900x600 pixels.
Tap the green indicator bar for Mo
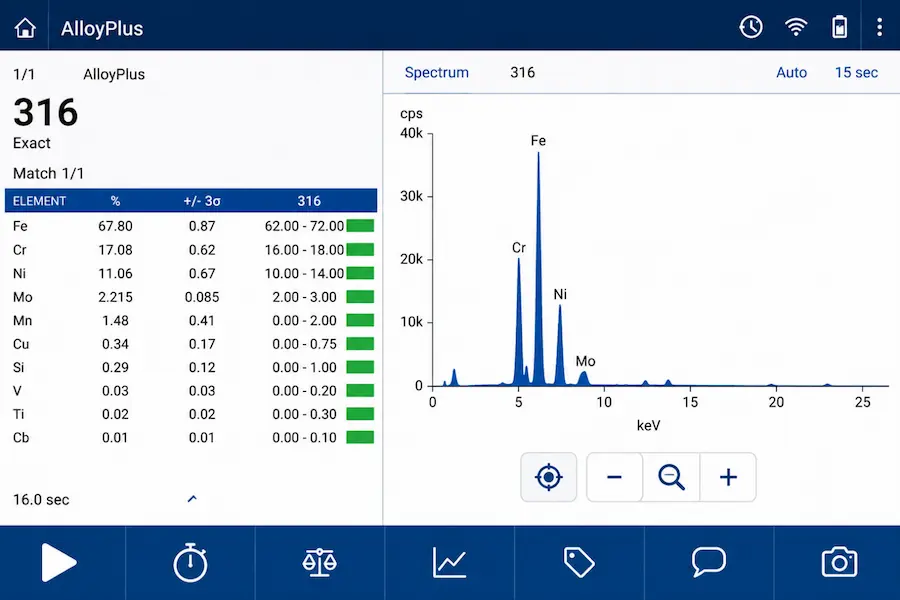(x=360, y=296)
